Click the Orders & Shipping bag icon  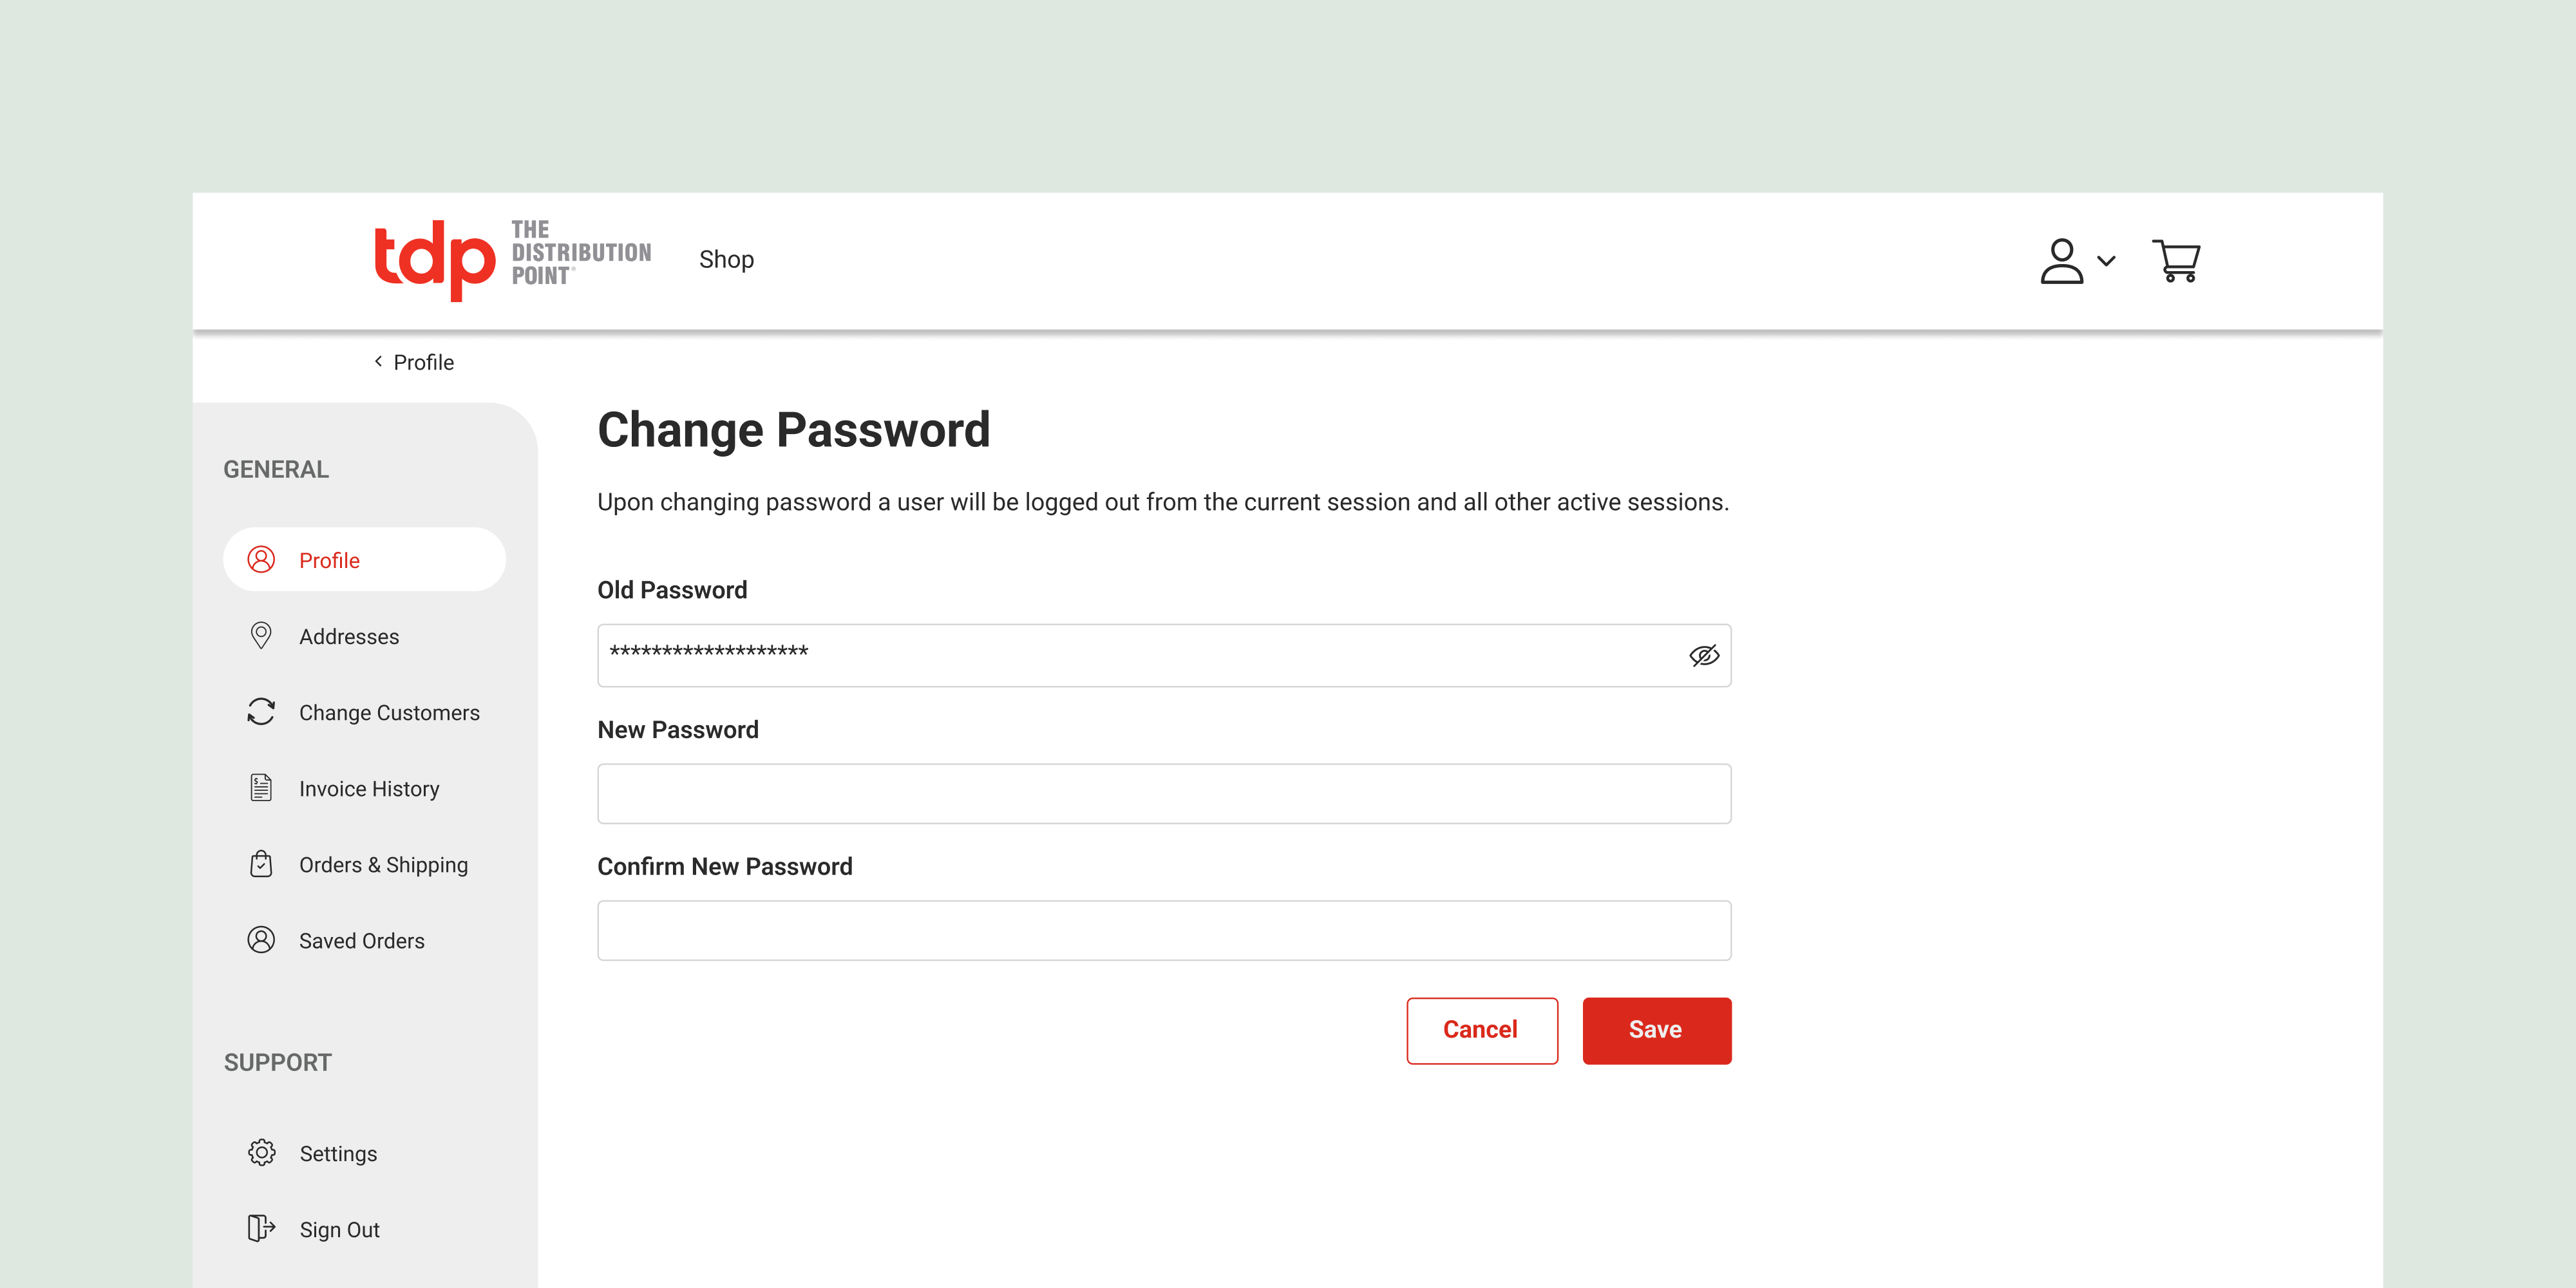pyautogui.click(x=261, y=864)
